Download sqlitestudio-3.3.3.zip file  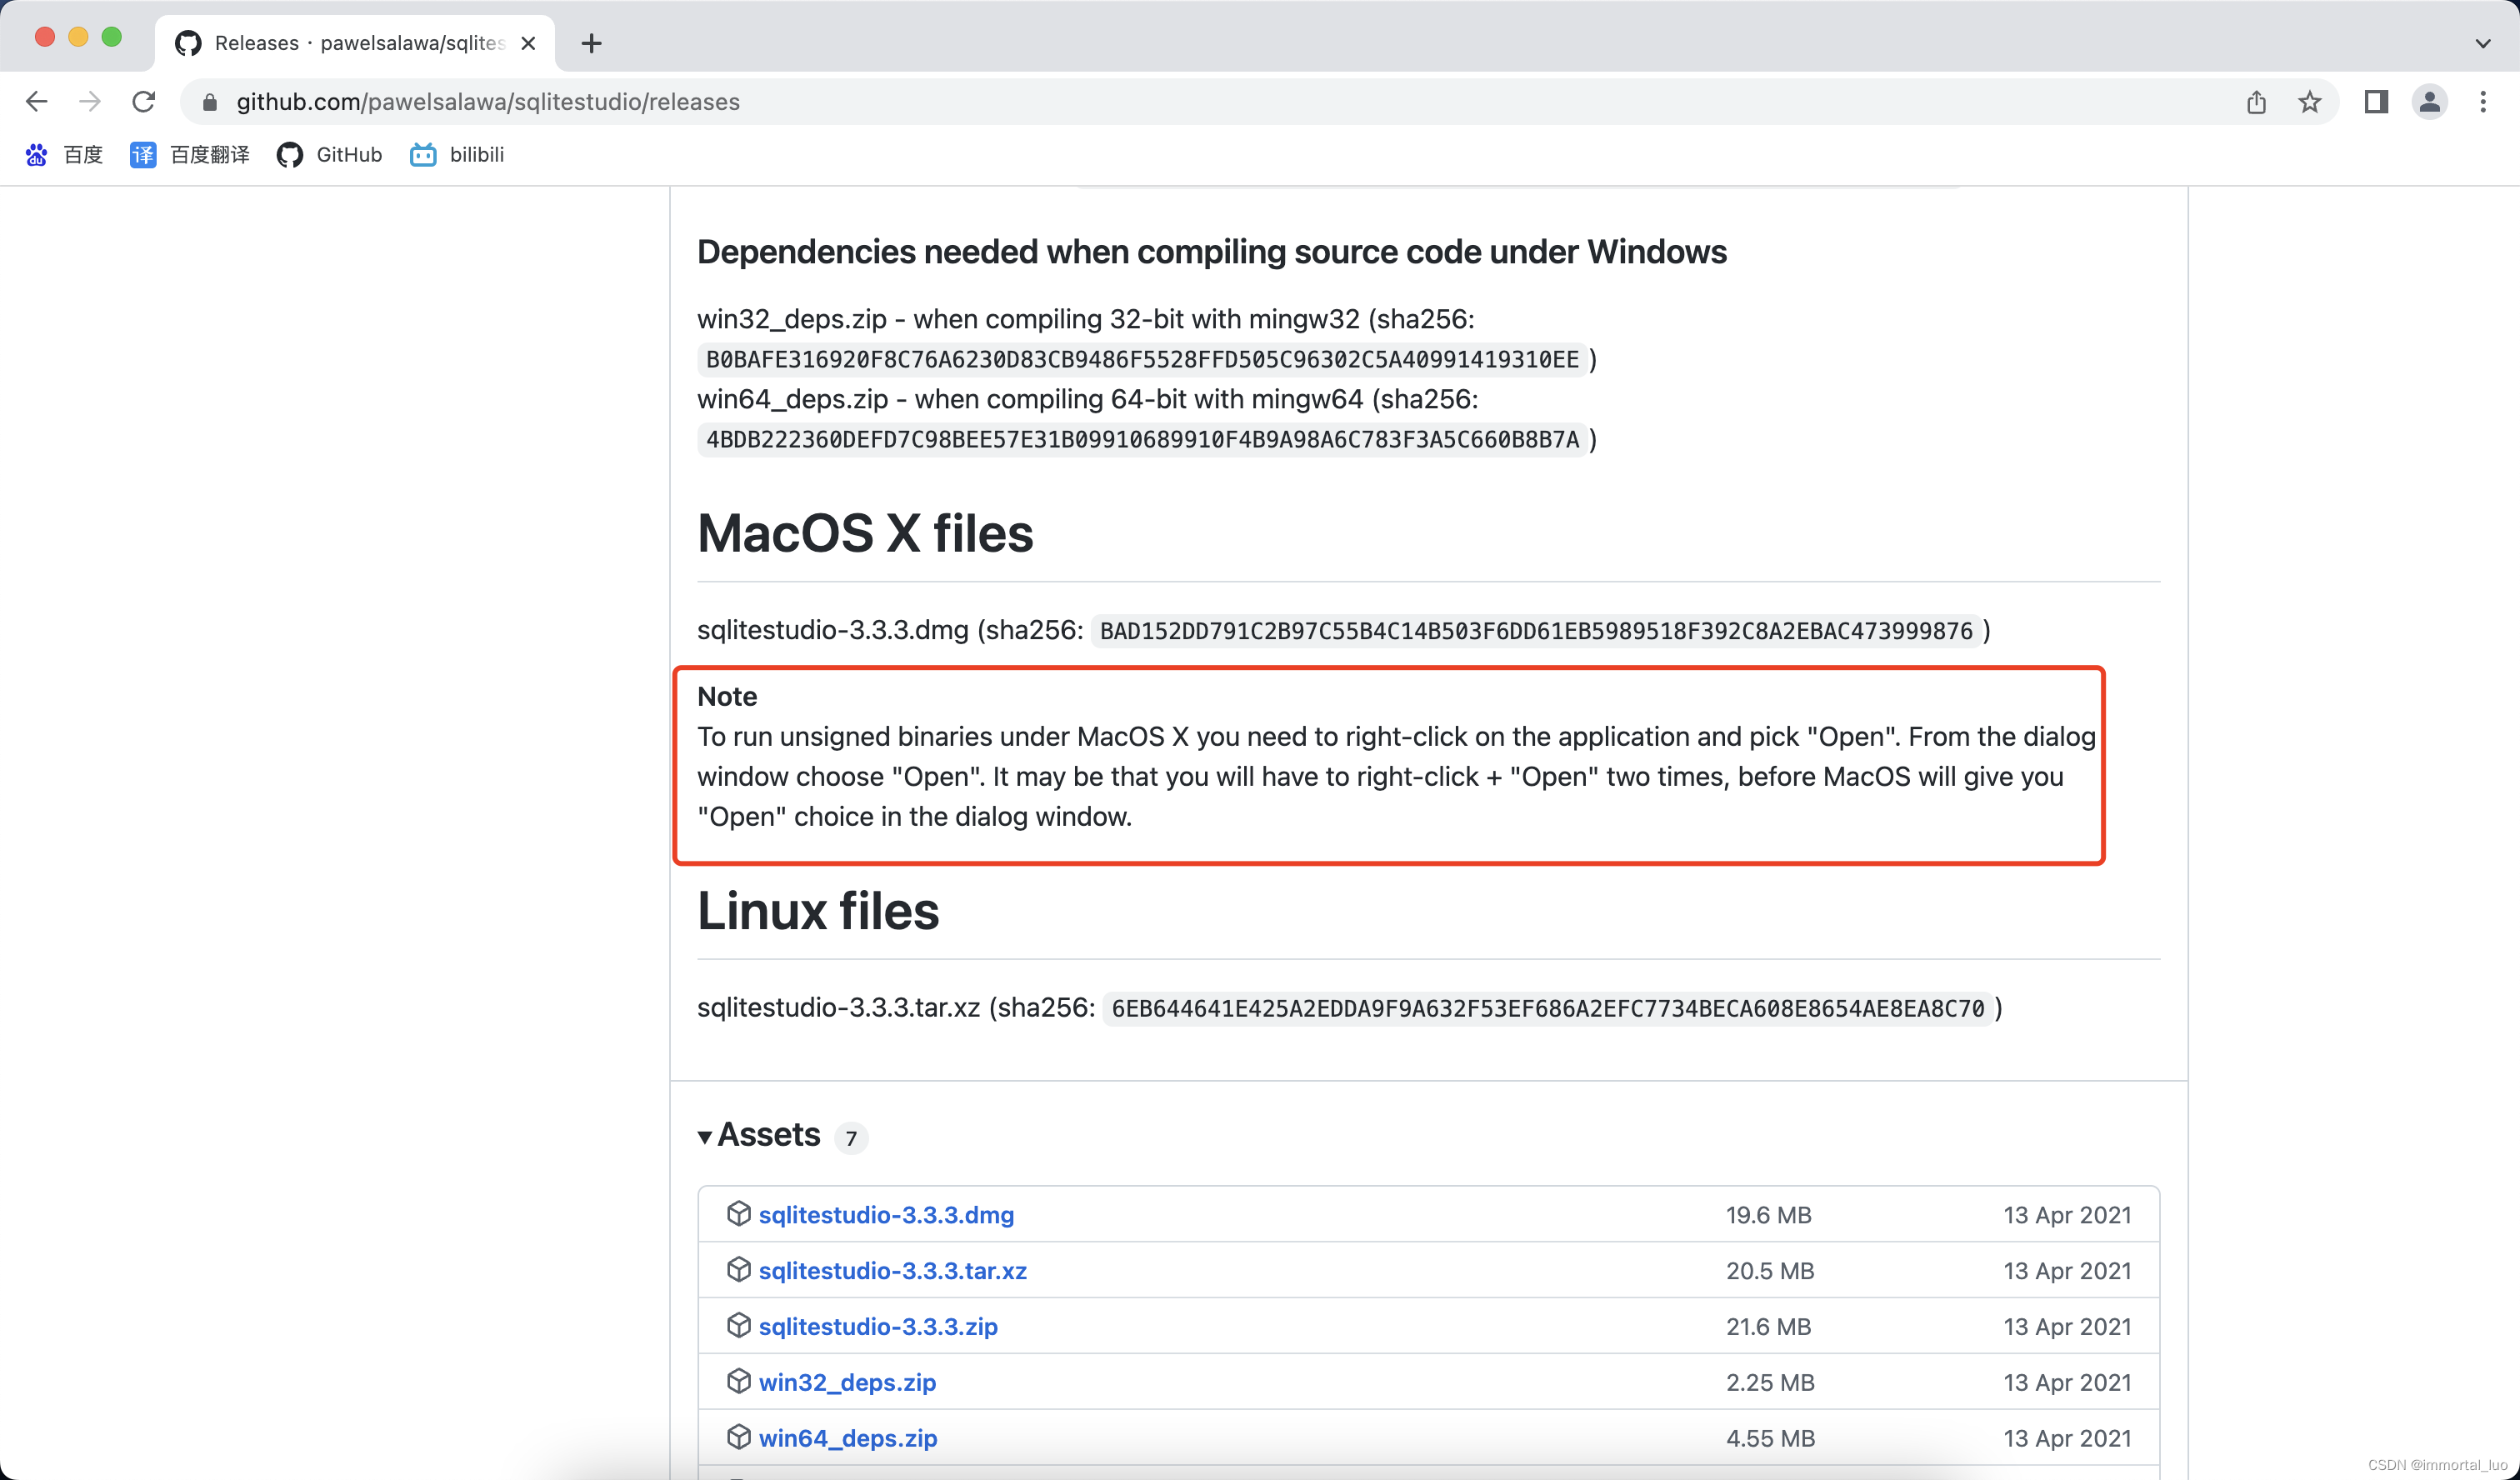click(x=877, y=1326)
